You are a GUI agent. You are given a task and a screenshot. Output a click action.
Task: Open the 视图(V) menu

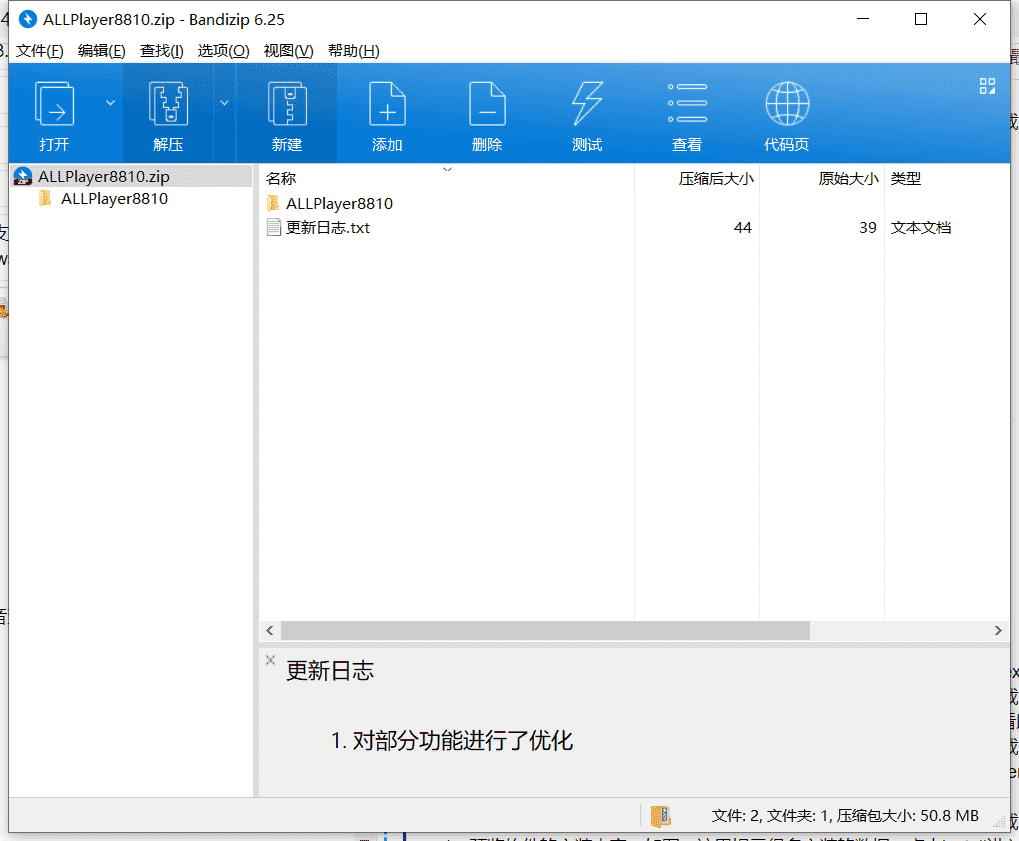pos(289,51)
